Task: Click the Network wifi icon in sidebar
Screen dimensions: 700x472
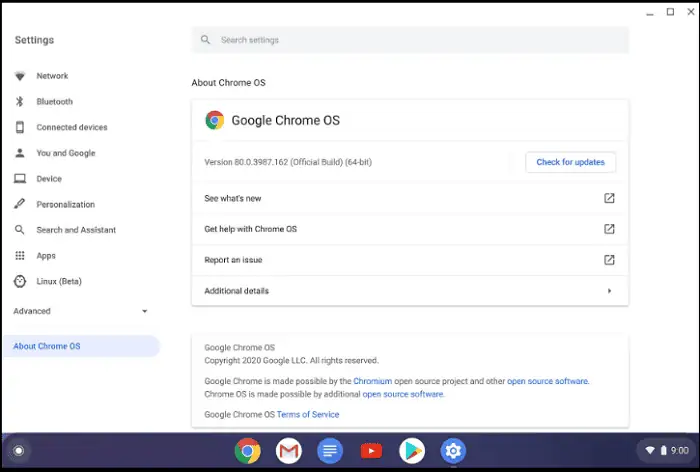Action: click(x=20, y=76)
